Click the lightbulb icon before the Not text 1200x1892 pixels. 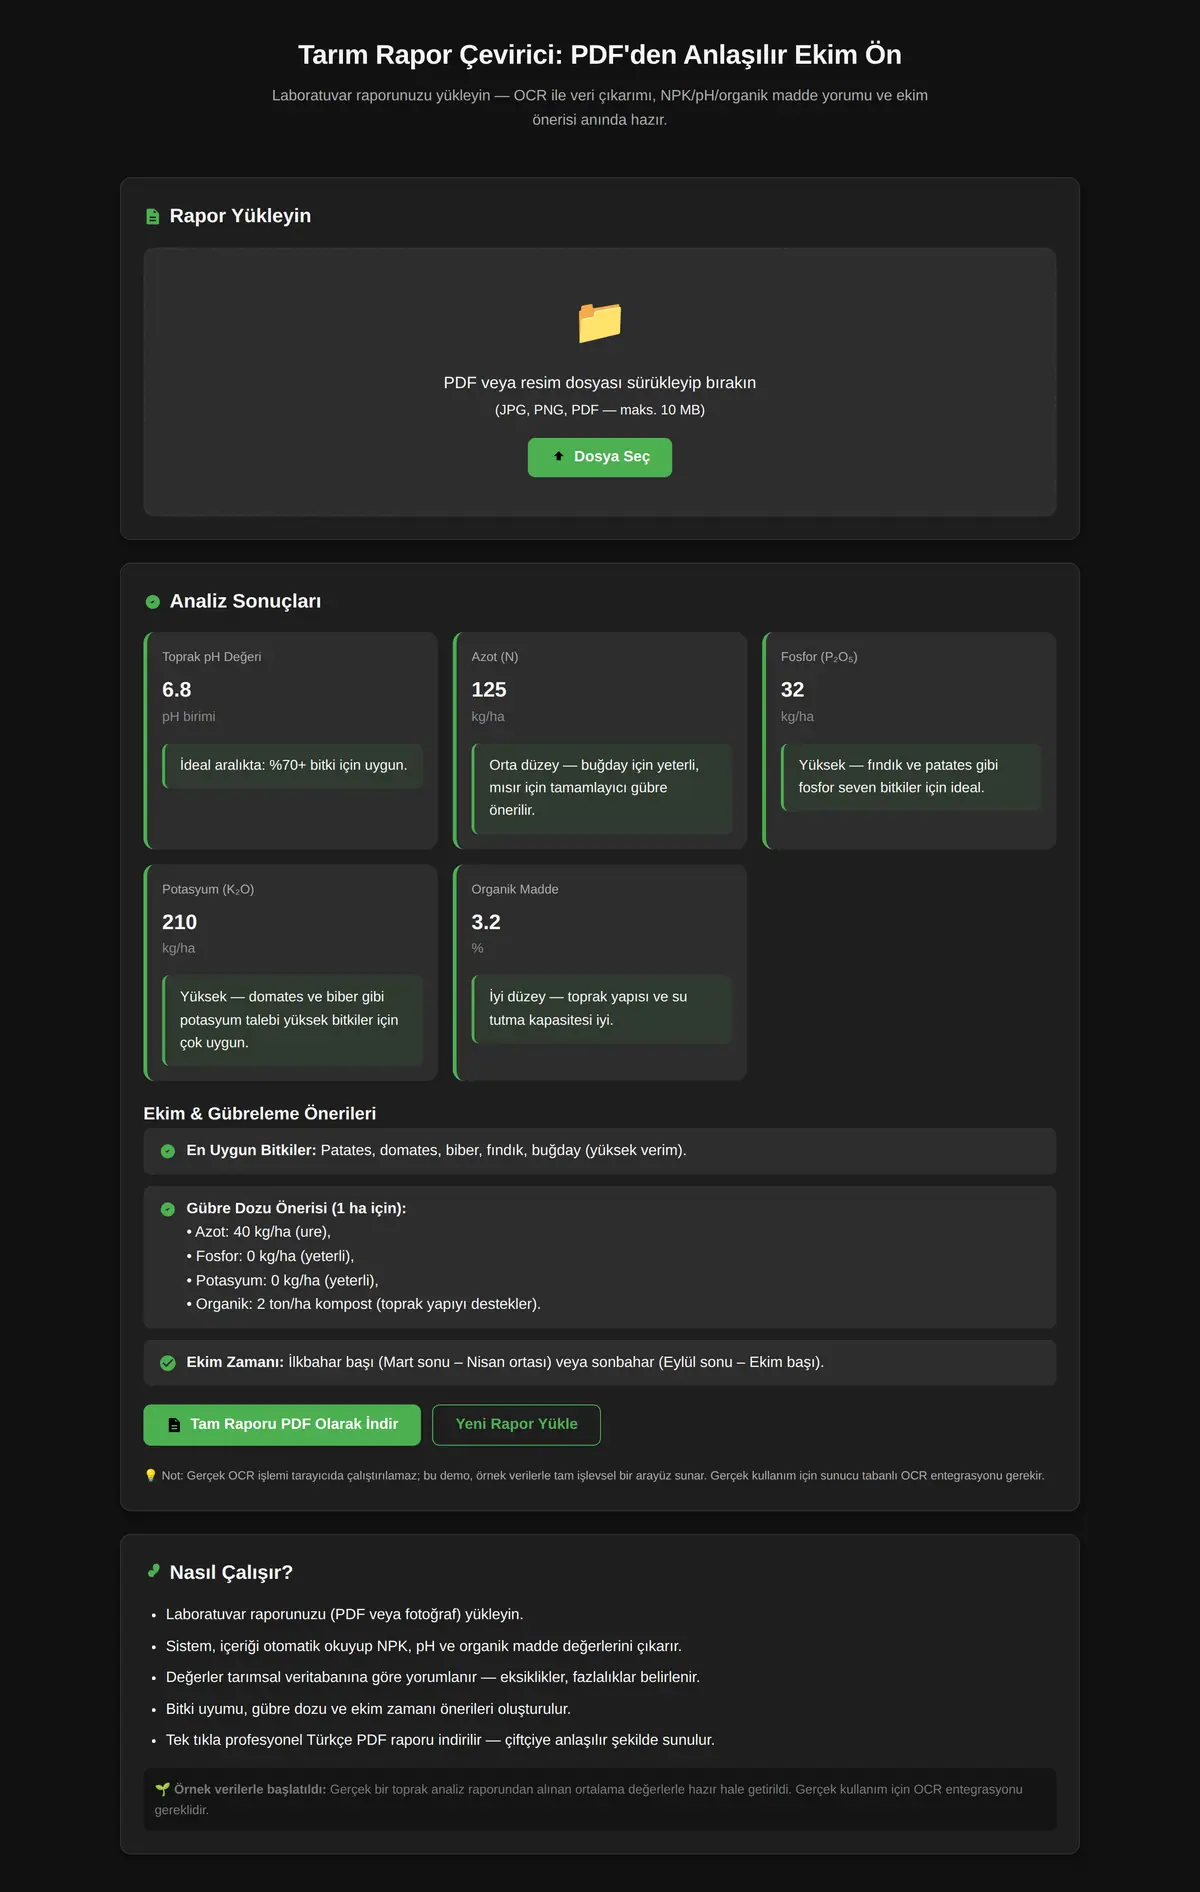pos(151,1475)
